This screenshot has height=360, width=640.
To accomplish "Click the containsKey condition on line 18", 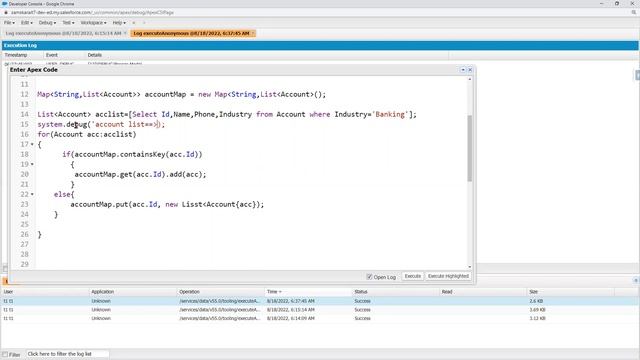I will click(x=132, y=154).
